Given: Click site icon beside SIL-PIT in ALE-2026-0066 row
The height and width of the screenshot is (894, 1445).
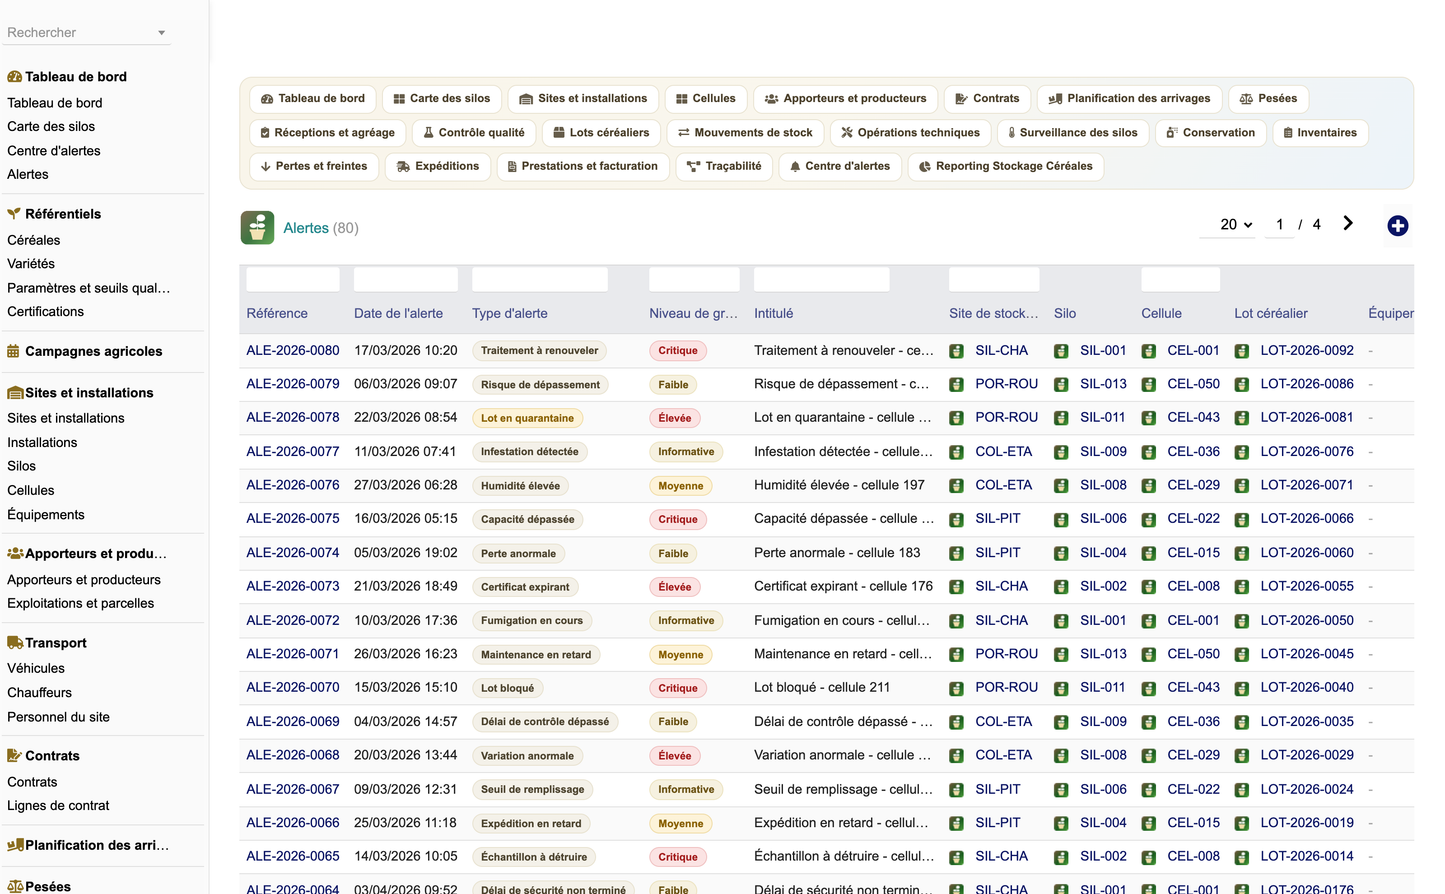Looking at the screenshot, I should coord(956,823).
